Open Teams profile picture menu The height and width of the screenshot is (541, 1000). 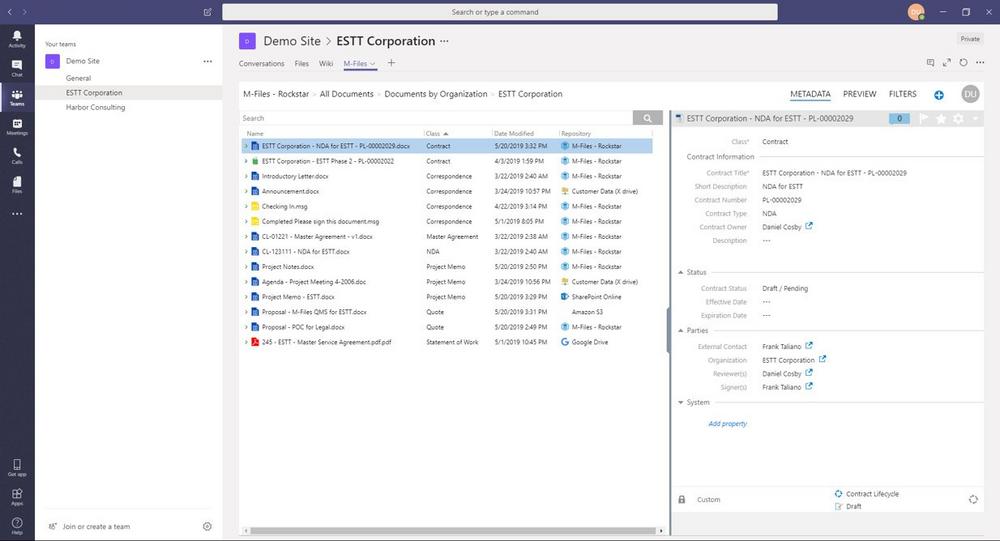point(916,12)
